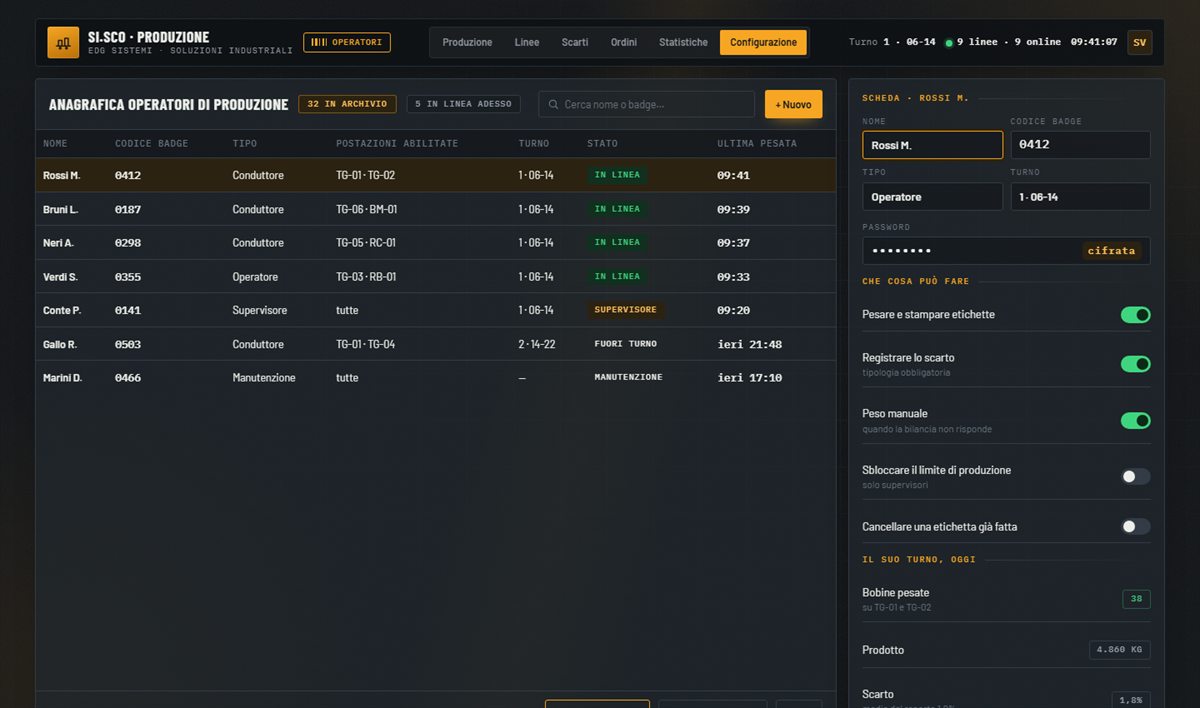Screen dimensions: 1200x708
Task: Open the Statistiche tab
Action: [683, 42]
